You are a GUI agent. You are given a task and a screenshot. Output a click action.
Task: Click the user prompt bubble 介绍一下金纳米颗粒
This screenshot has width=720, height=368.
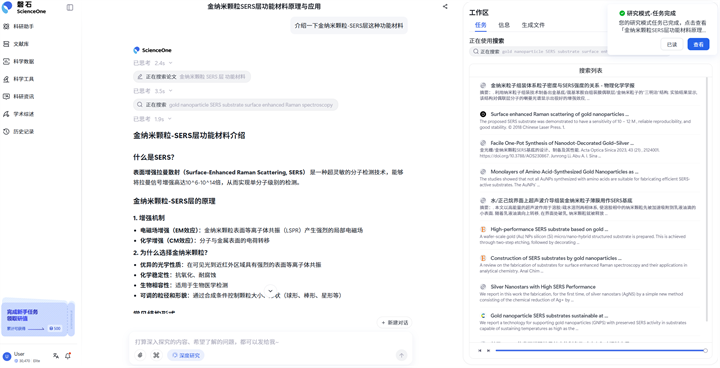coord(349,26)
